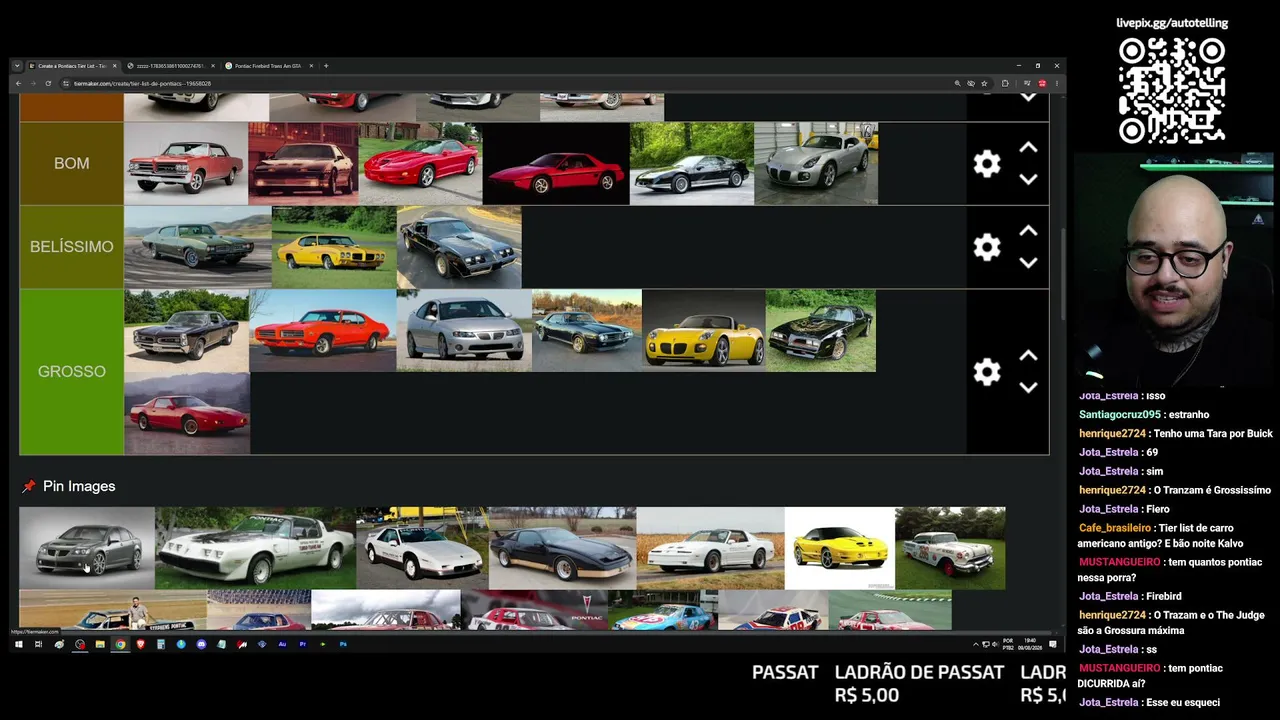Select the yellow GTO Judge in BELÍSSIMO tier
This screenshot has height=720, width=1280.
coord(334,247)
